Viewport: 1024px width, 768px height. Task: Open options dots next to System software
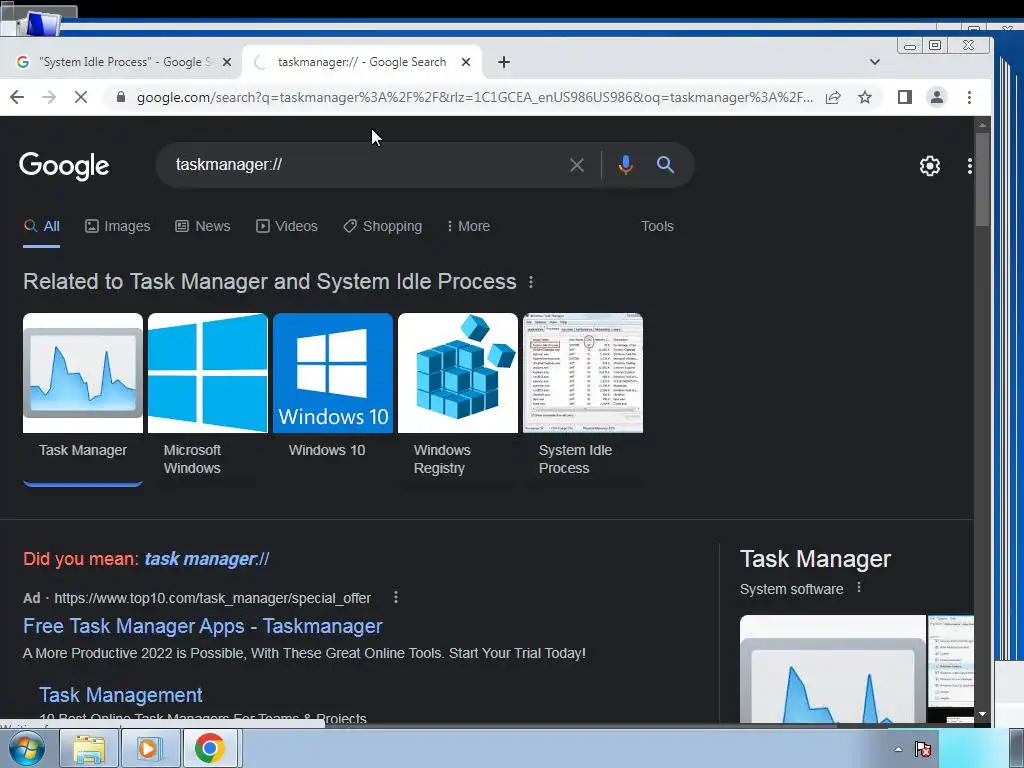859,588
